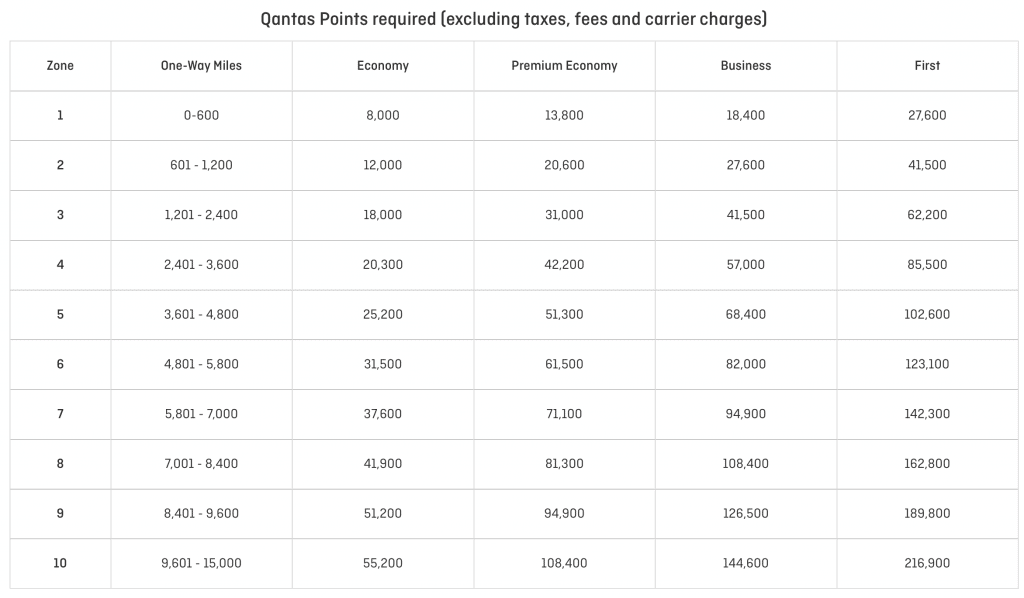The image size is (1024, 598).
Task: Select the One-Way Miles column header
Action: [x=201, y=66]
